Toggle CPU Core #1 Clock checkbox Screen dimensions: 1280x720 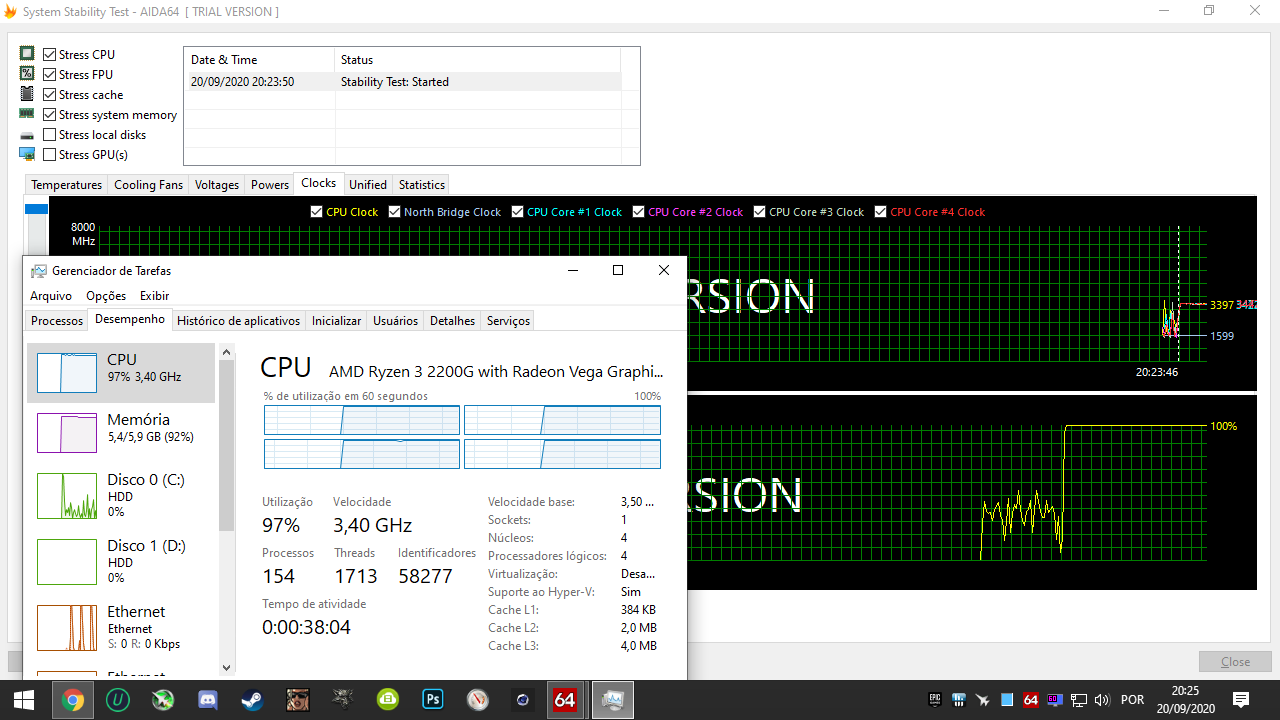tap(518, 212)
